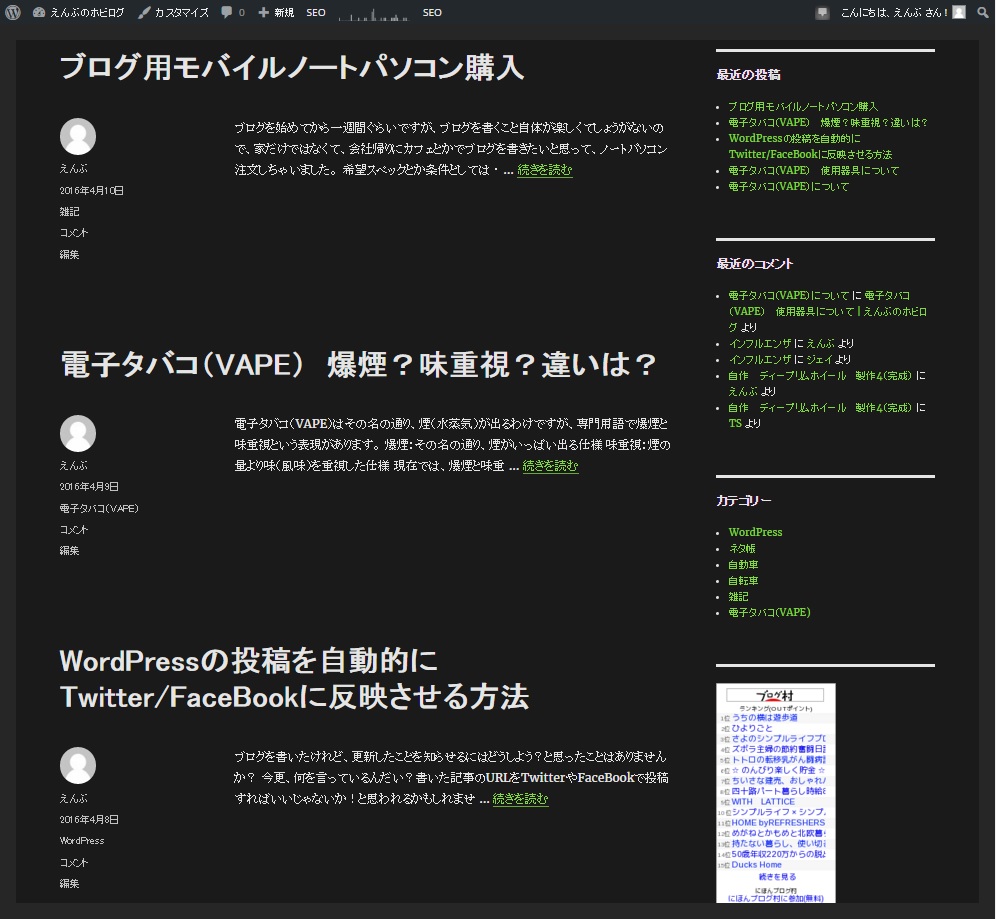Open 電子タバコ(VAPE) category under the 爆煙 post

point(99,508)
